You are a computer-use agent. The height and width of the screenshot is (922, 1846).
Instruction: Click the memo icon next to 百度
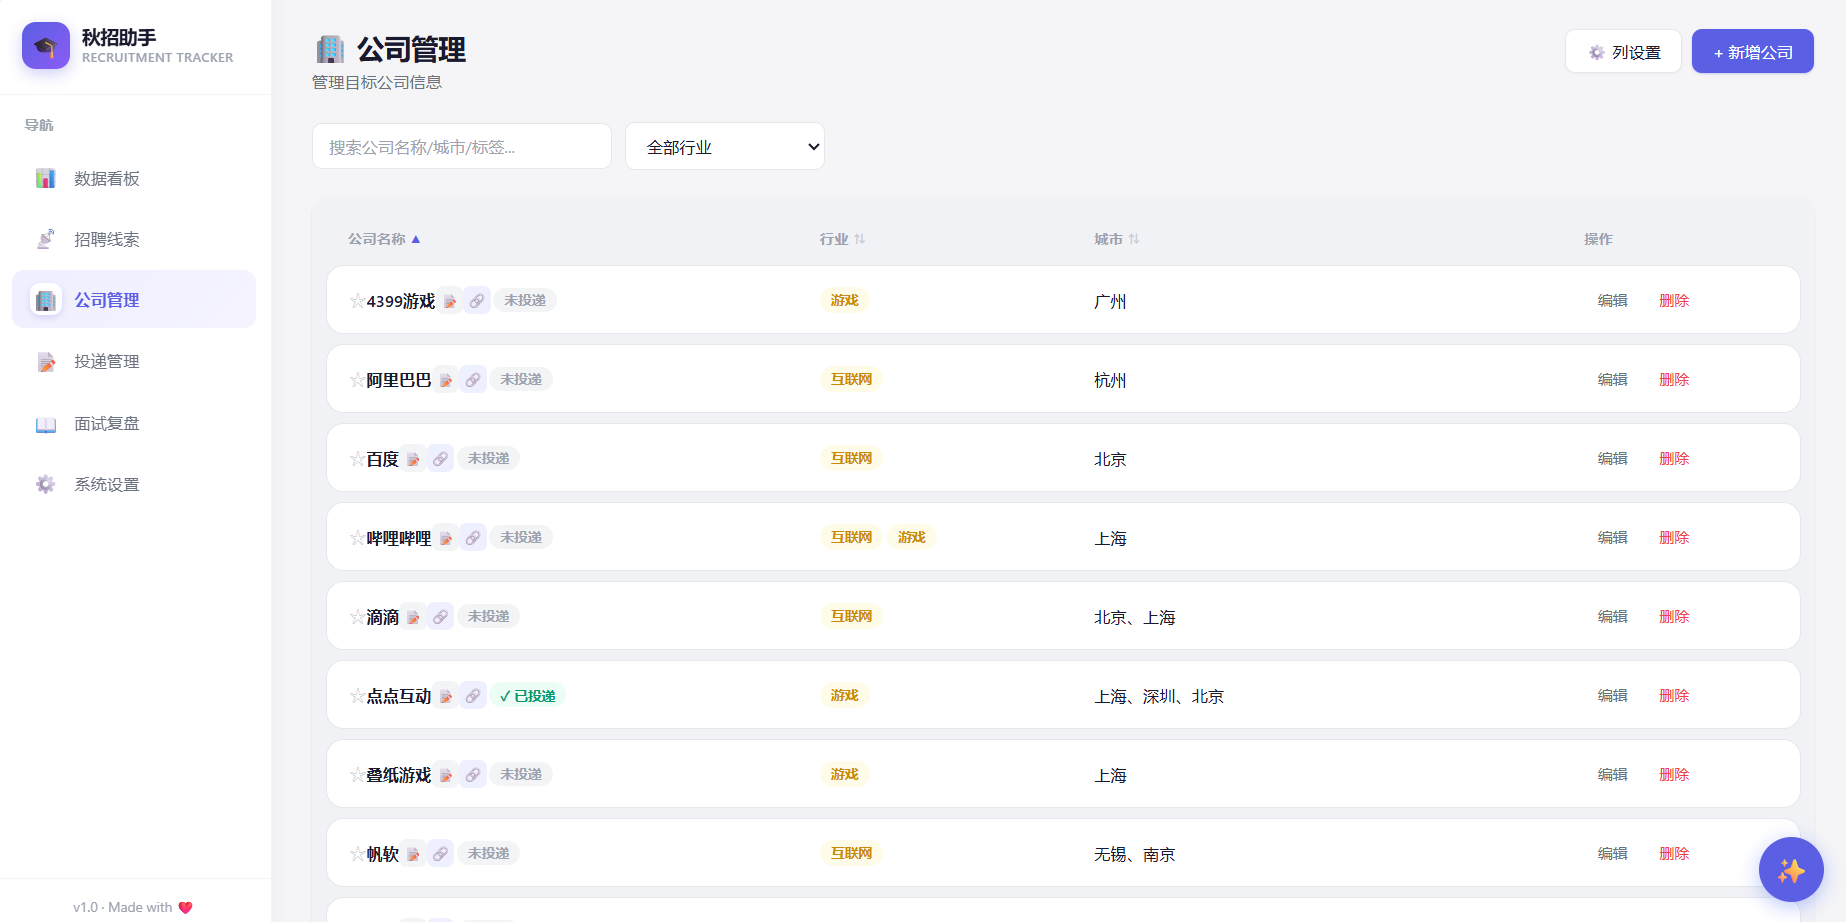tap(413, 459)
